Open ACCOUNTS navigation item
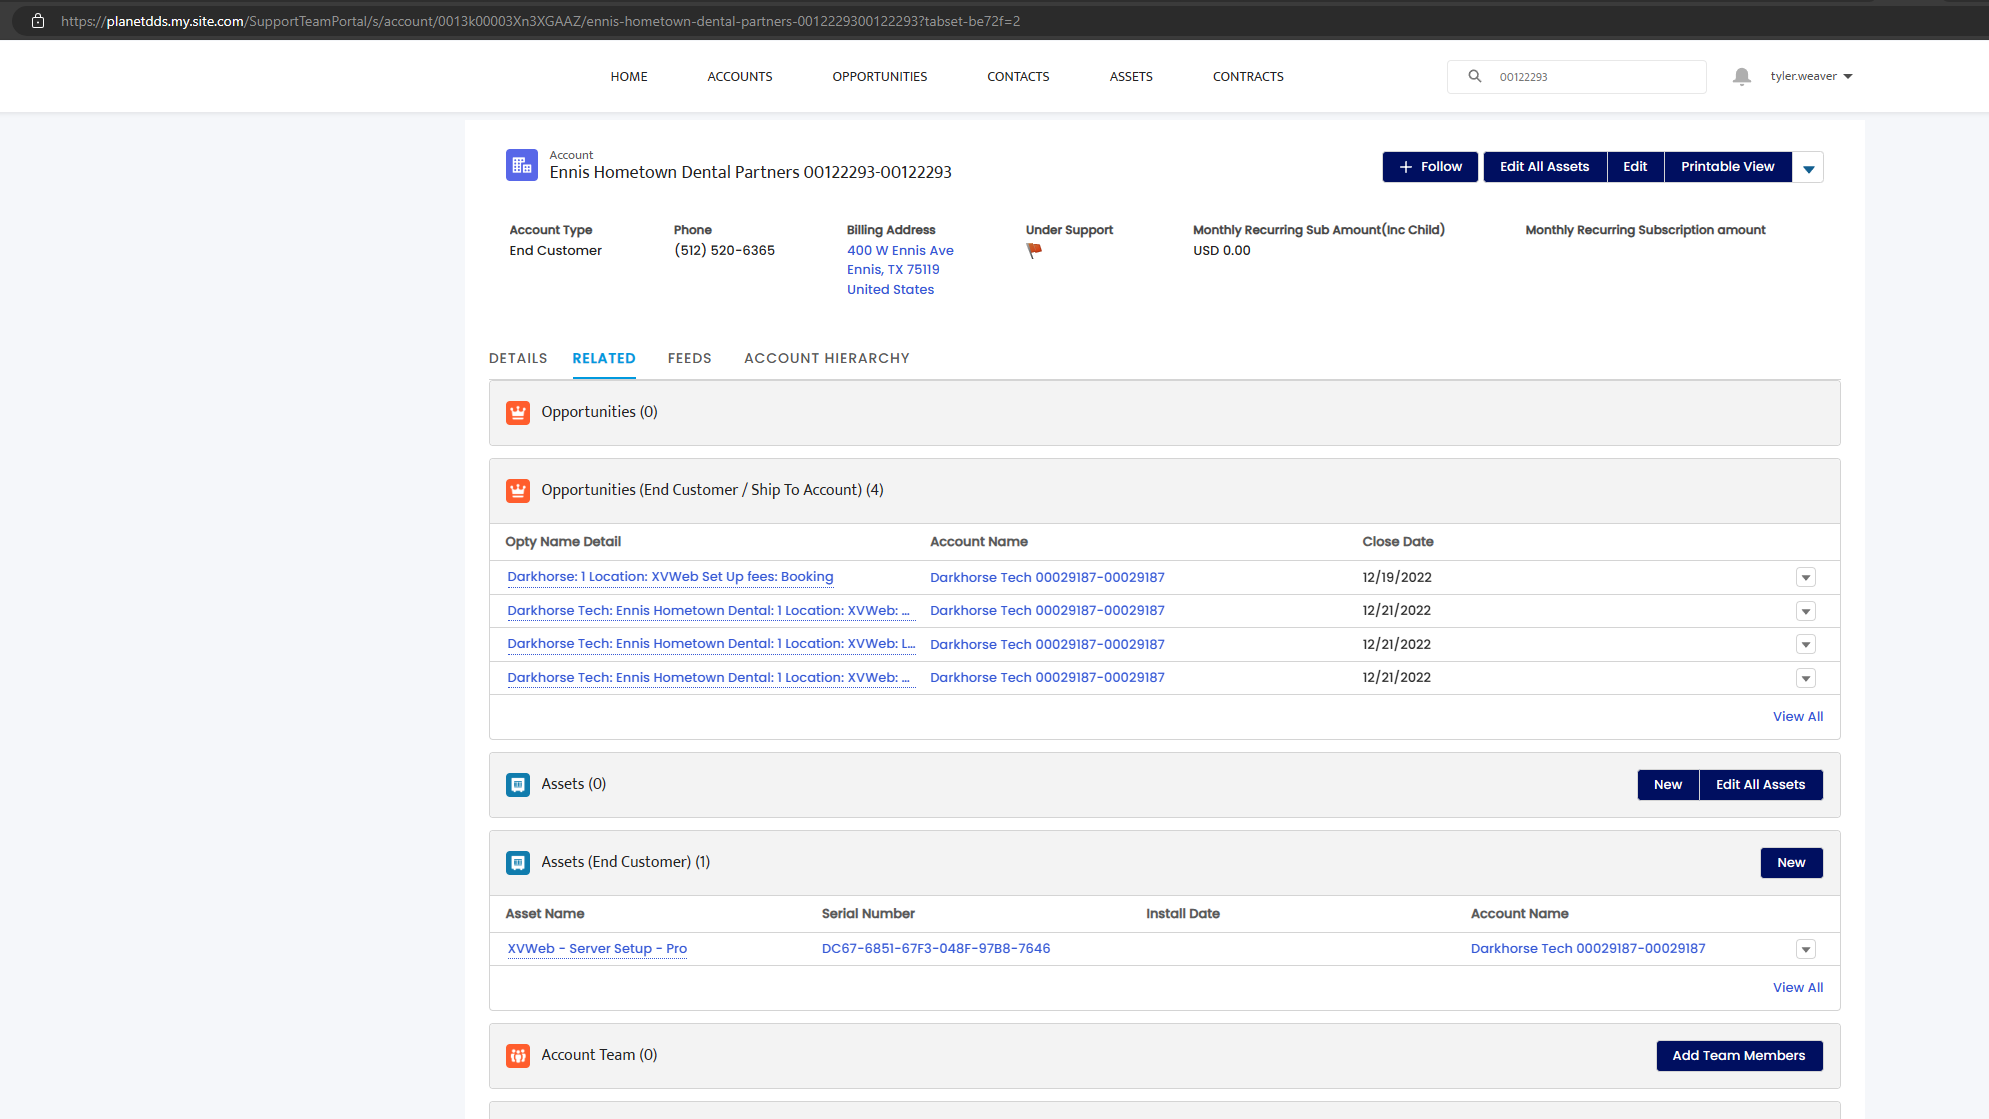Image resolution: width=1989 pixels, height=1119 pixels. [740, 77]
